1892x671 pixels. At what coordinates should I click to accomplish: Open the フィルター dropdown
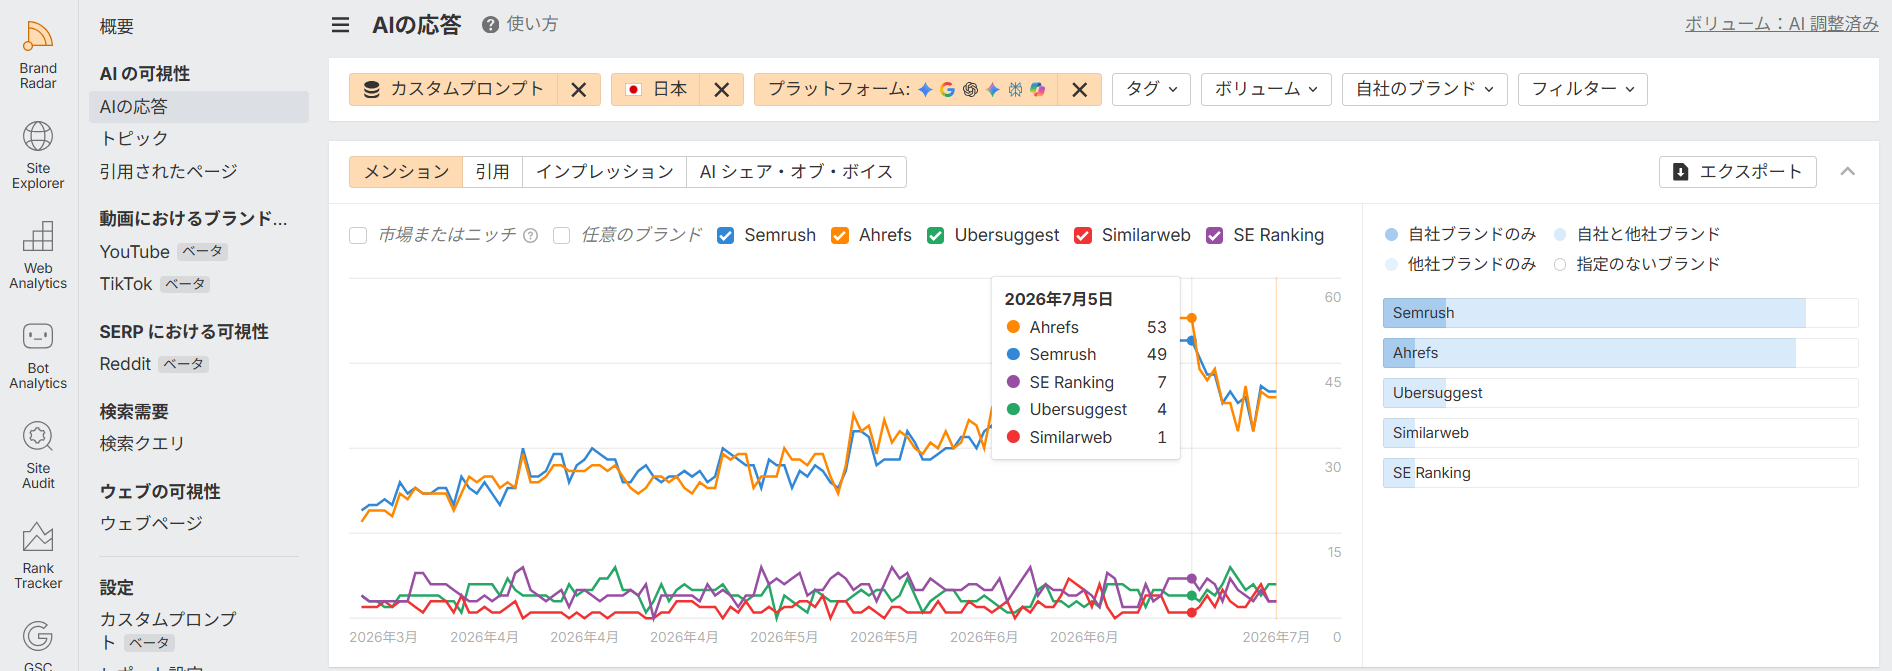[x=1582, y=89]
